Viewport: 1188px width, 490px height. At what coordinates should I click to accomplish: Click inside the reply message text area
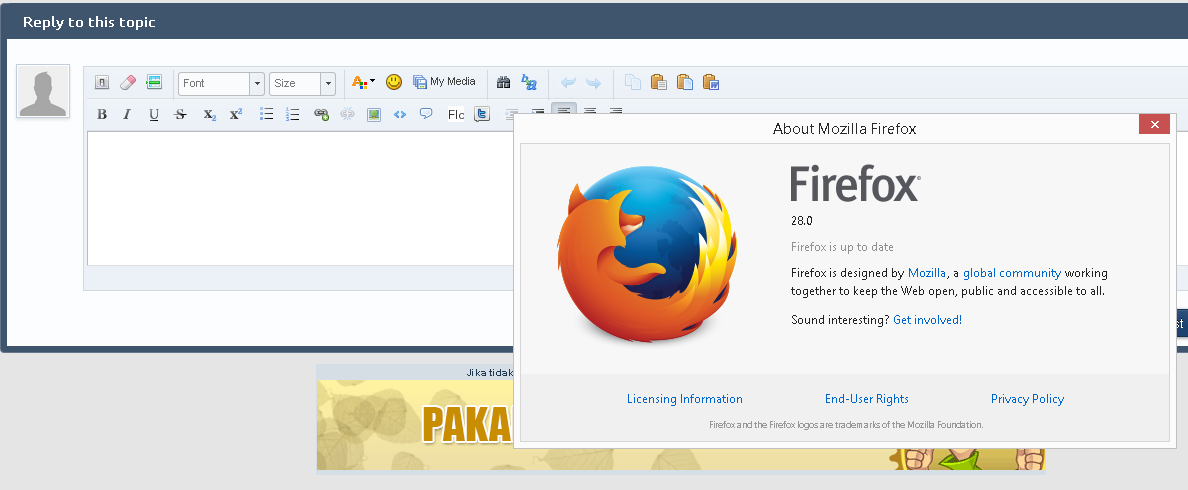300,198
